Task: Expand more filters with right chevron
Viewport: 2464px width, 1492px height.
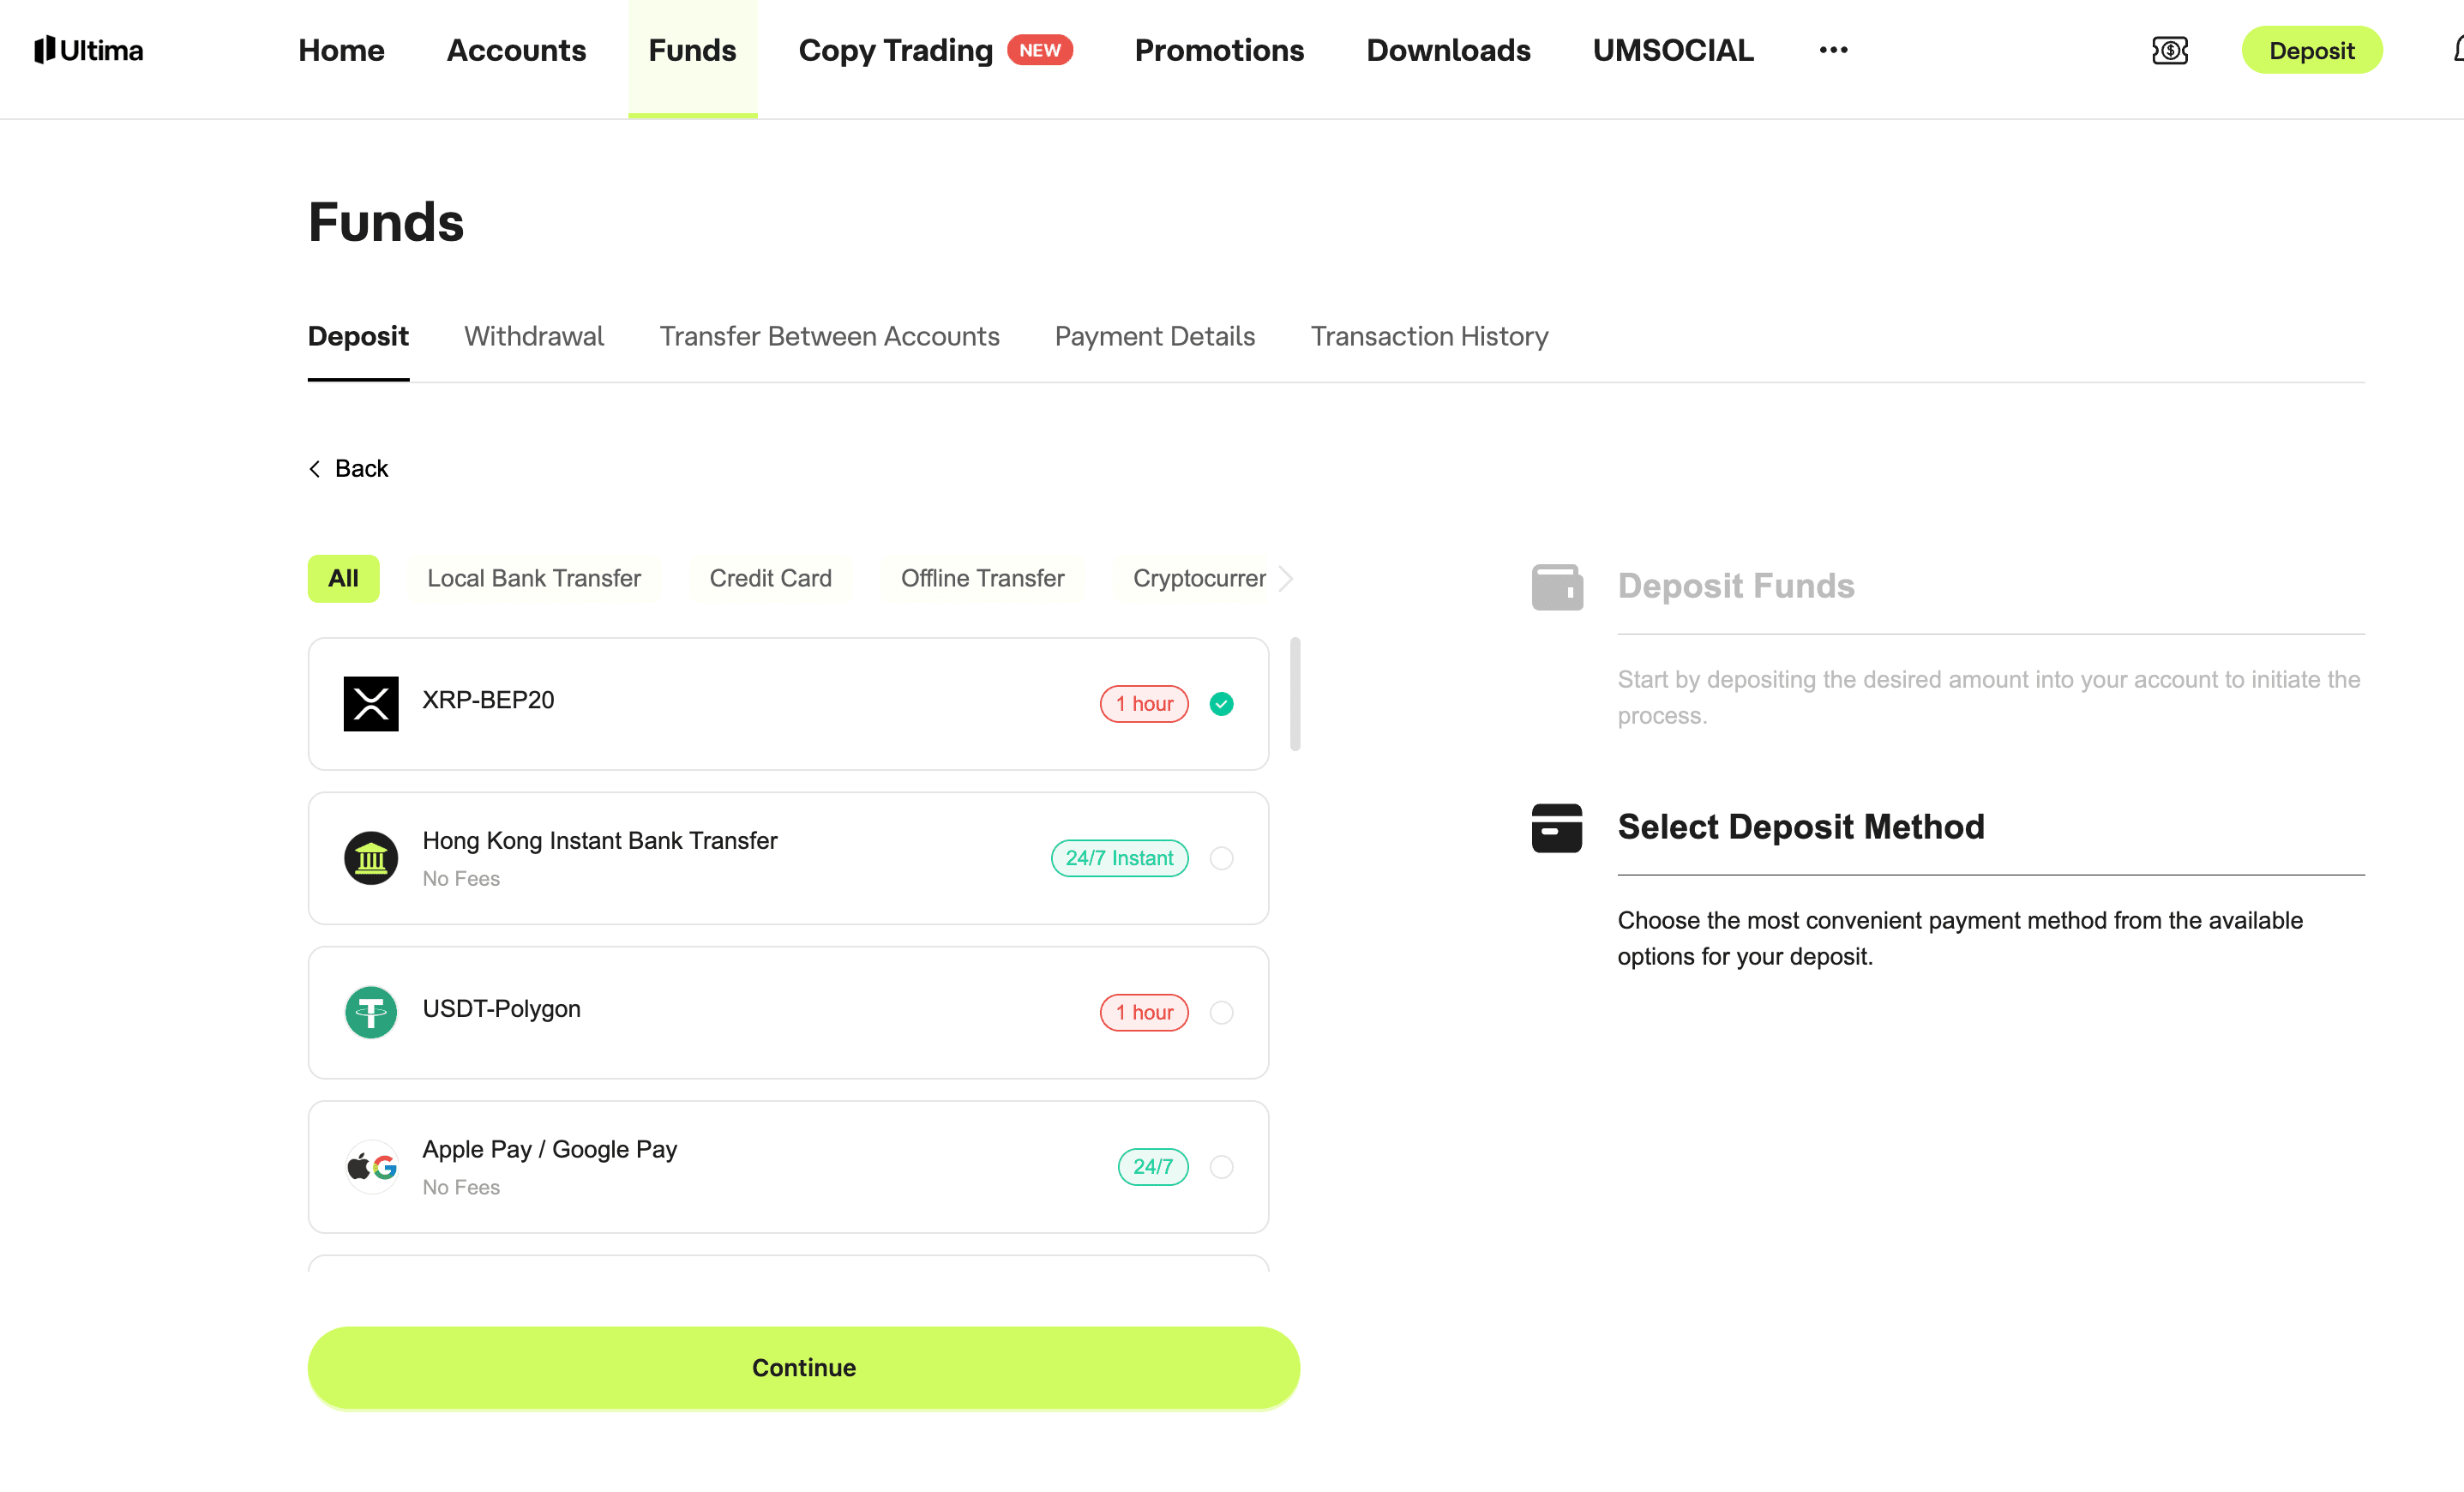Action: 1286,578
